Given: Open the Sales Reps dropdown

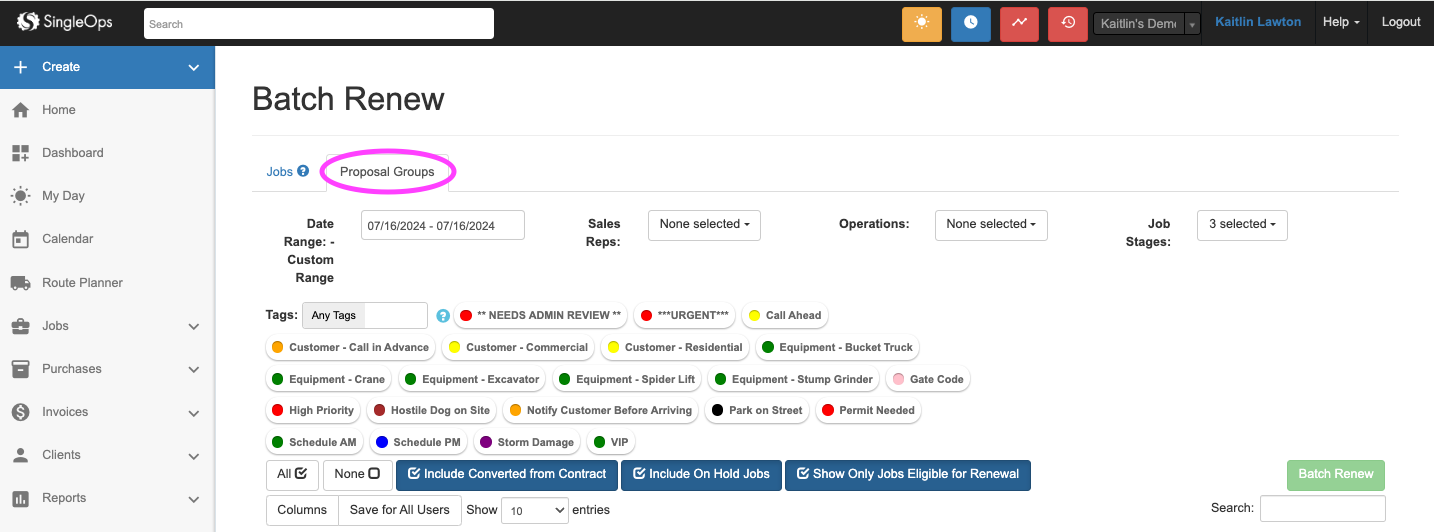Looking at the screenshot, I should [704, 225].
